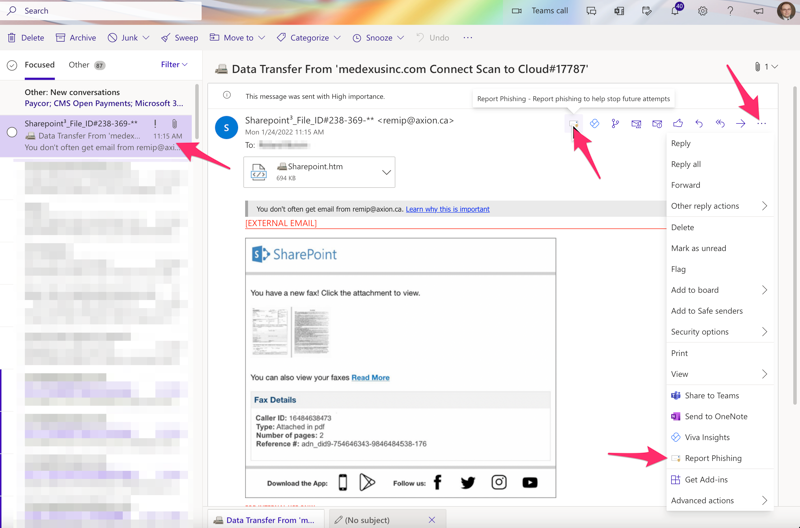Select Mark as unread in the menu
This screenshot has width=800, height=528.
point(698,248)
